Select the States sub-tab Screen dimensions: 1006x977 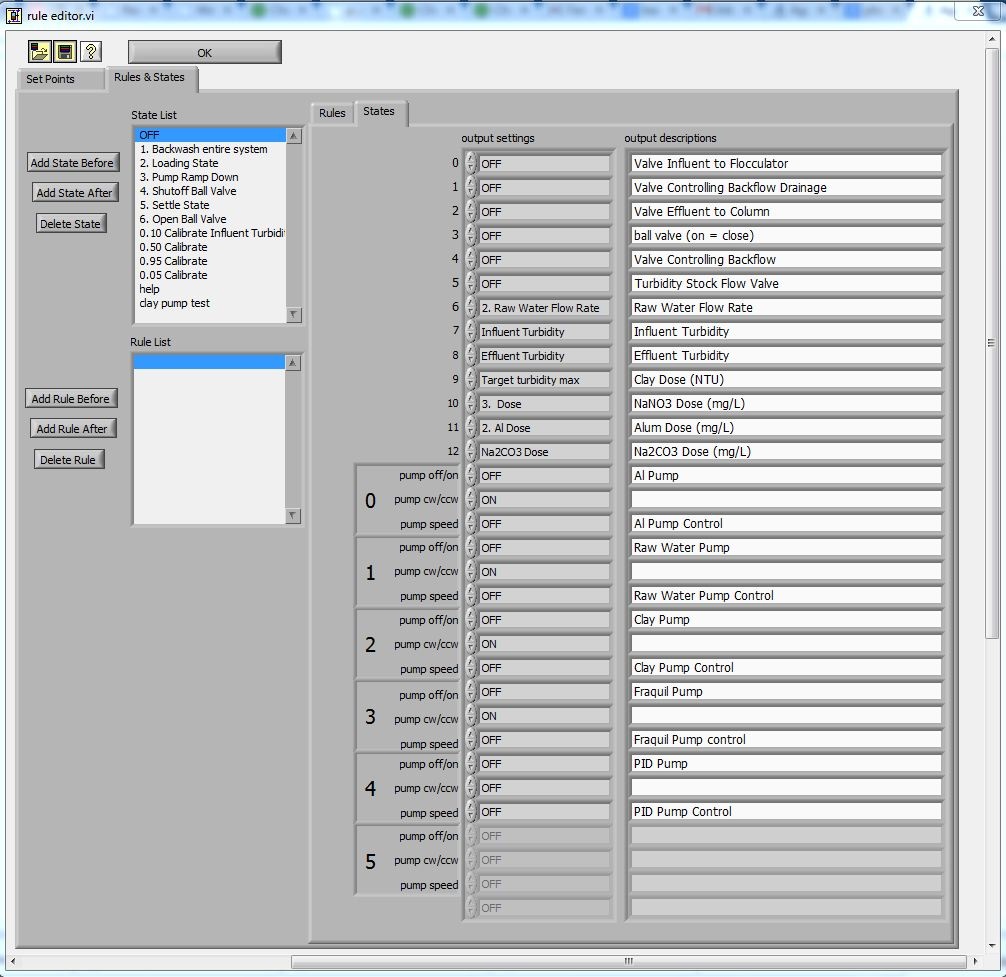click(379, 112)
